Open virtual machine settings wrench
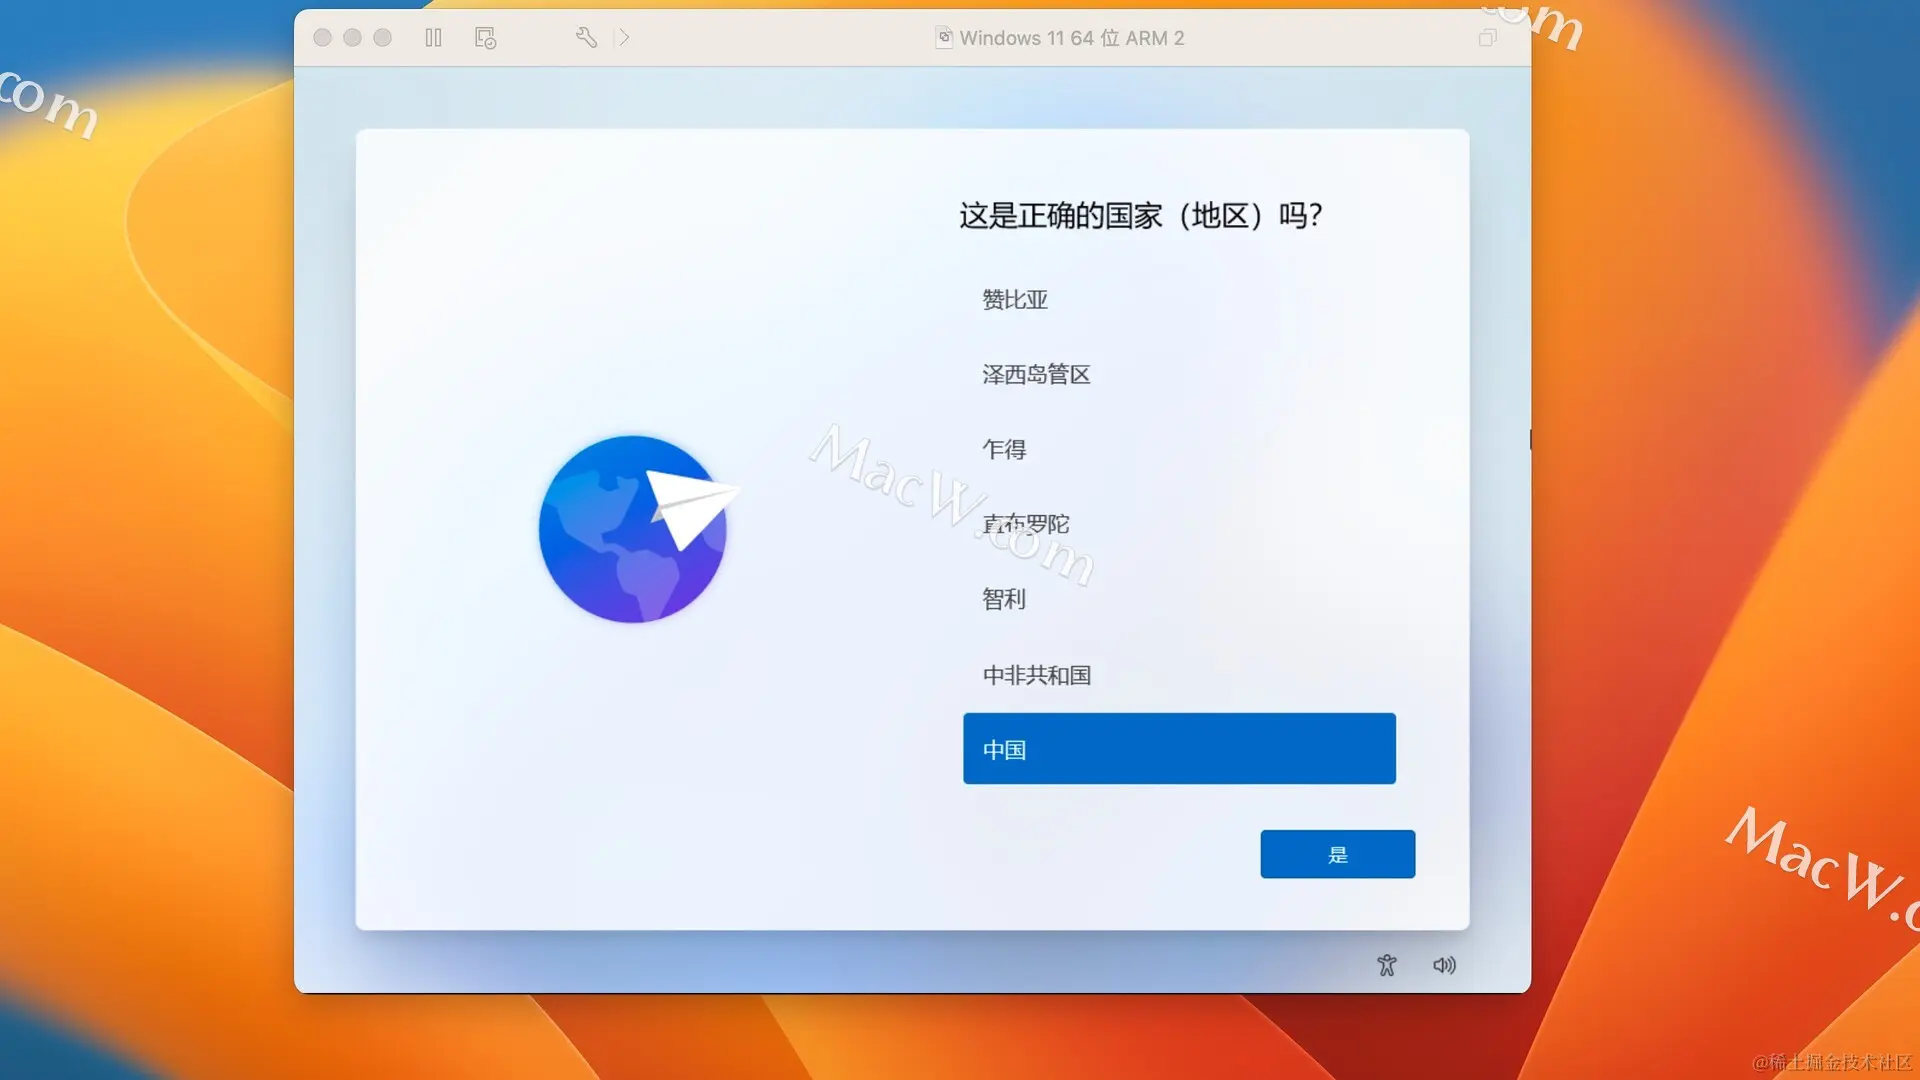Viewport: 1920px width, 1080px height. pyautogui.click(x=586, y=38)
